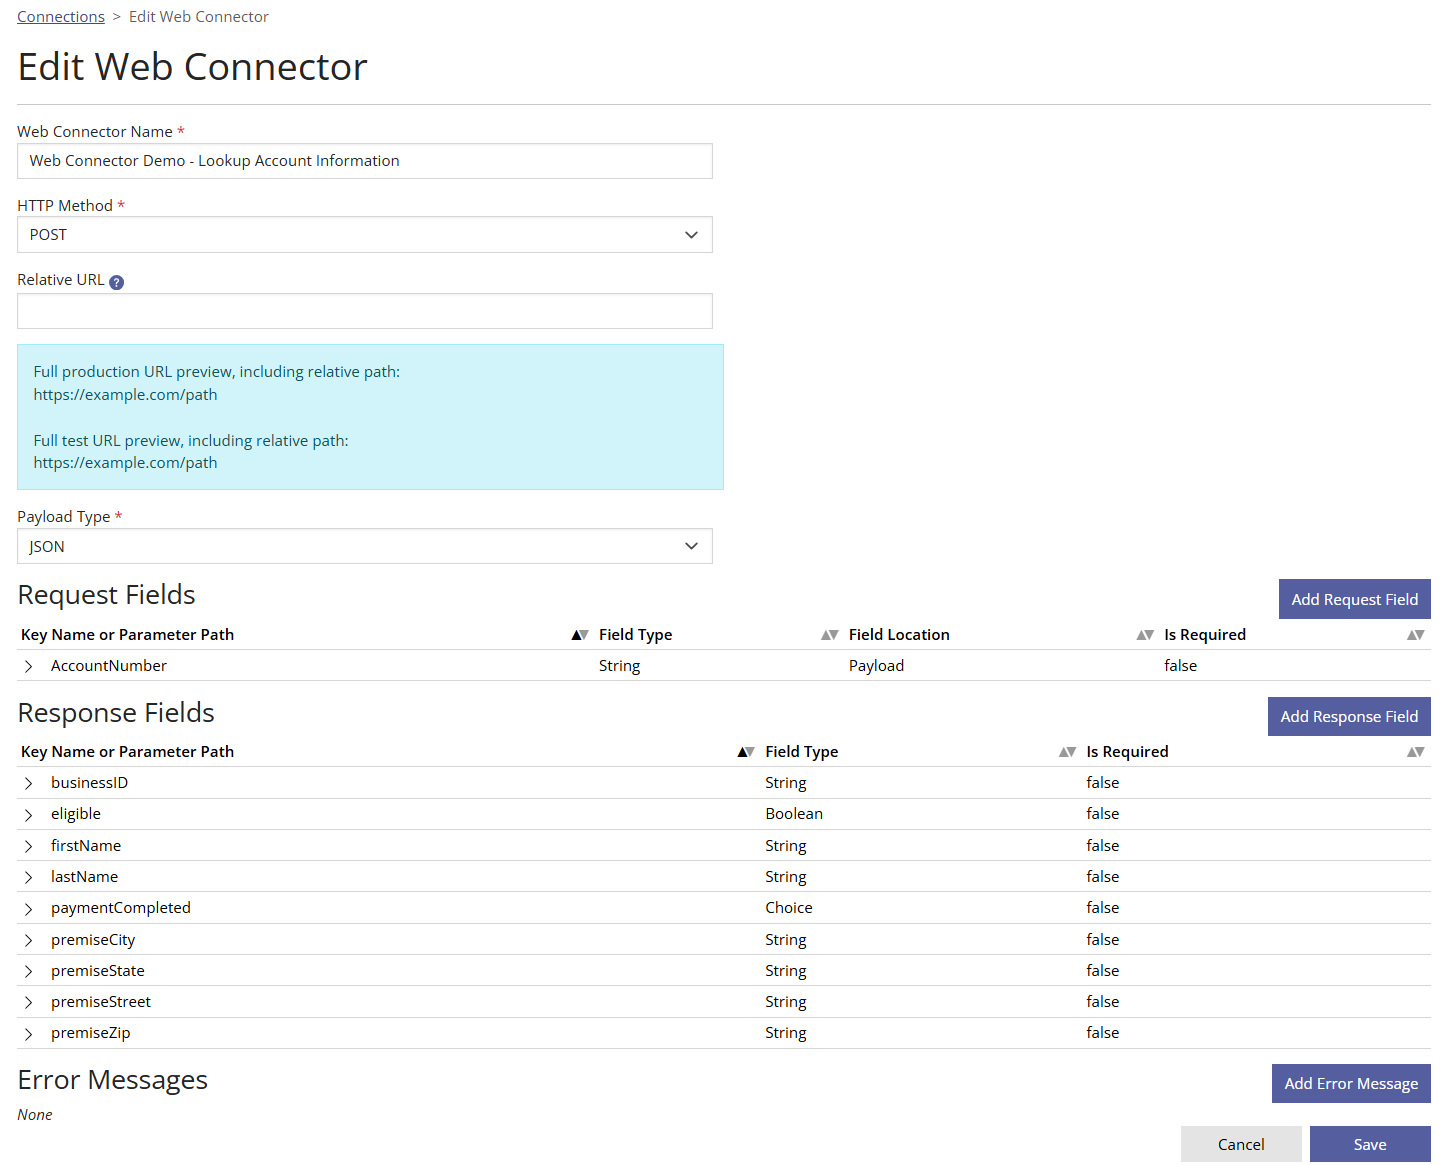Expand the paymentCompleted response field
The width and height of the screenshot is (1444, 1165).
coord(28,907)
